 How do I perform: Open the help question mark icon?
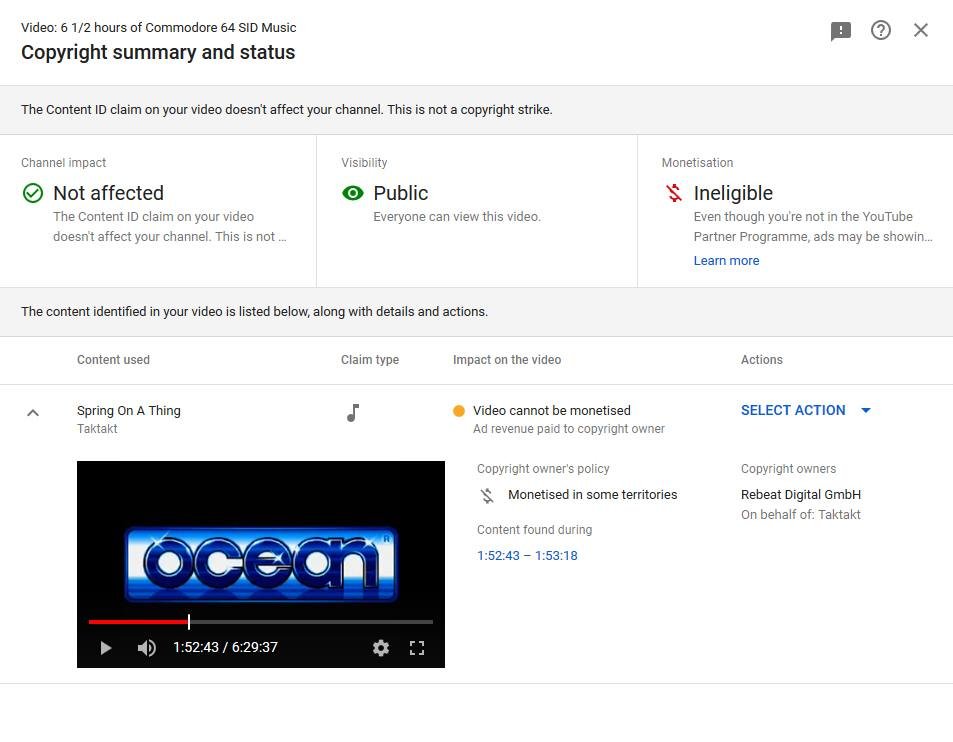coord(880,31)
